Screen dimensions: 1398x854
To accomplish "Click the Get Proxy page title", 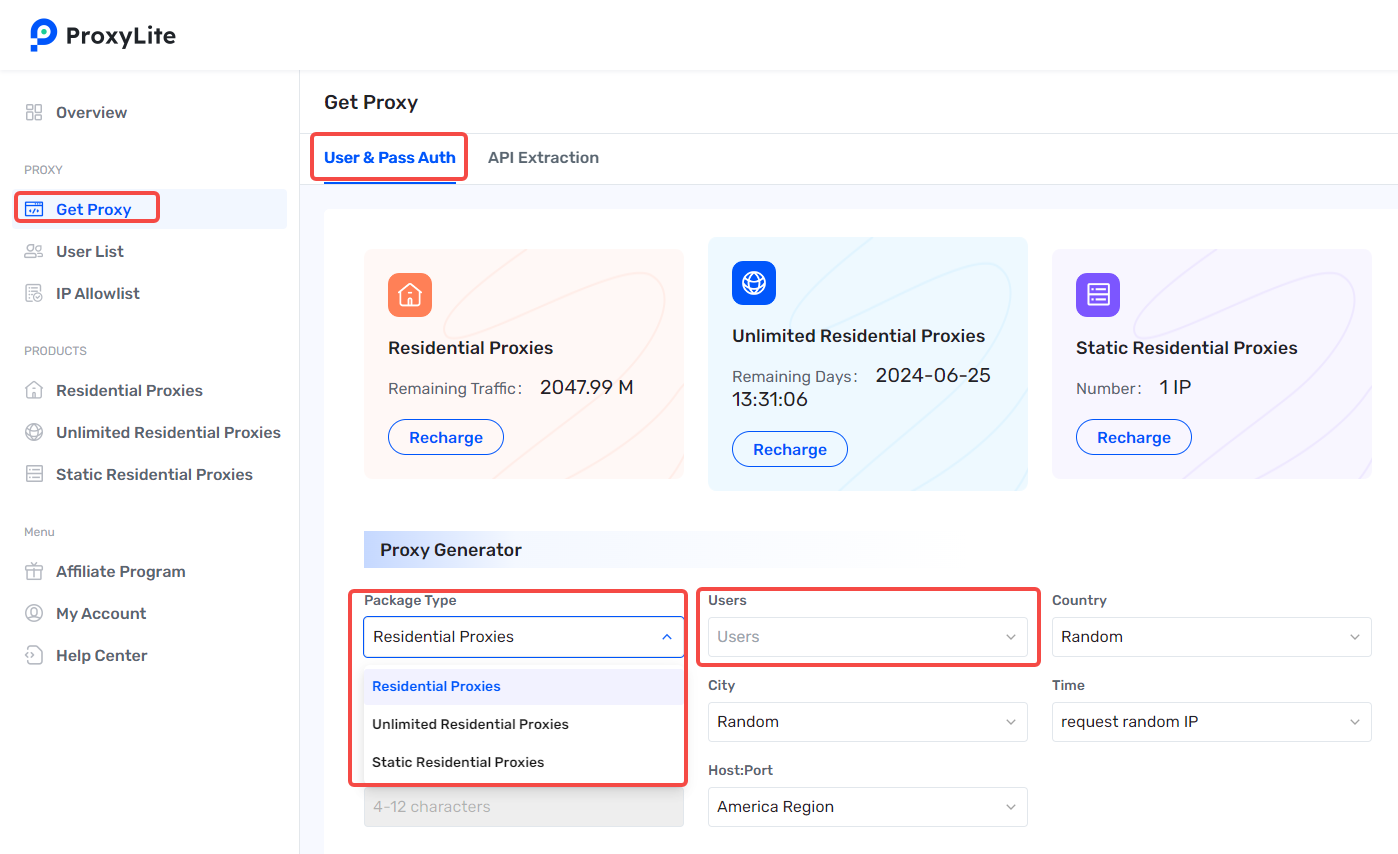I will coord(371,102).
